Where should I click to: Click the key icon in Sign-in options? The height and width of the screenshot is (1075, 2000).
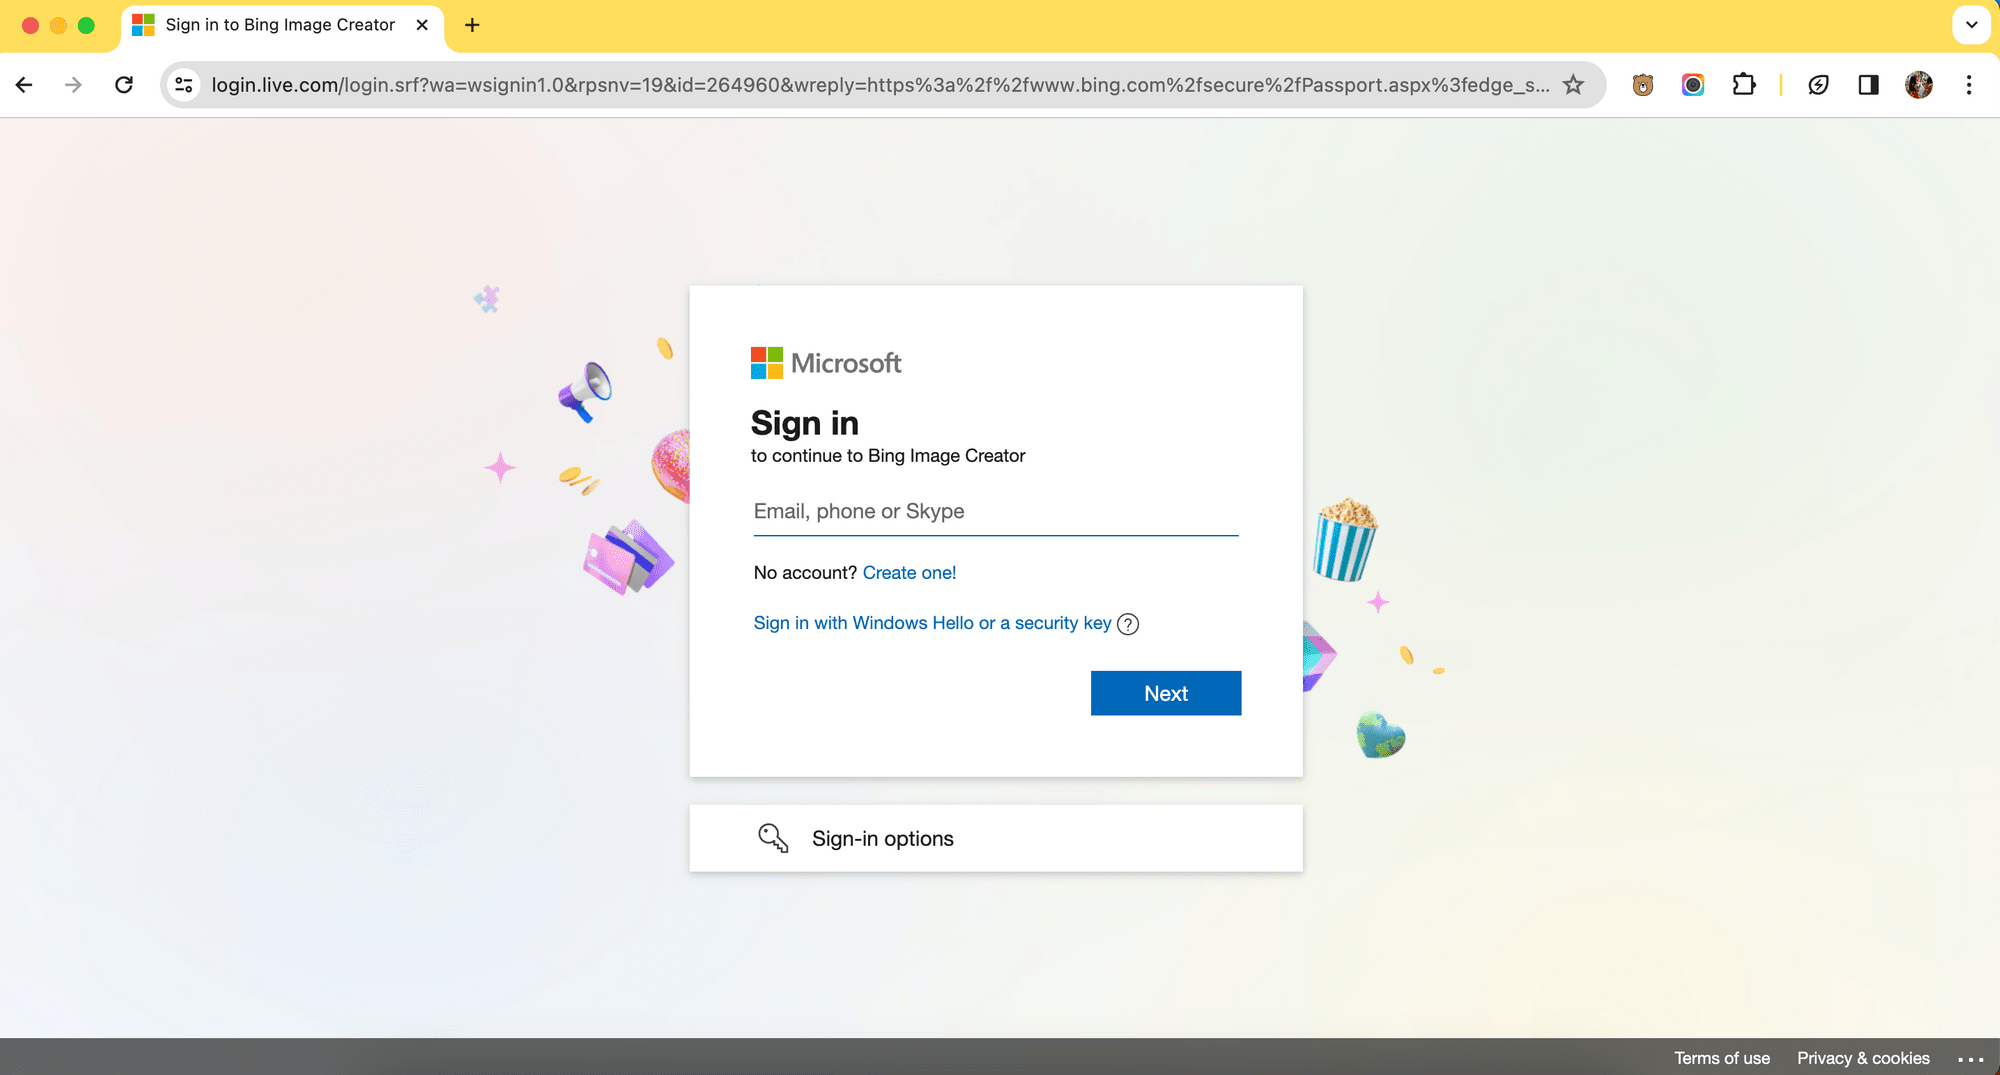(773, 838)
